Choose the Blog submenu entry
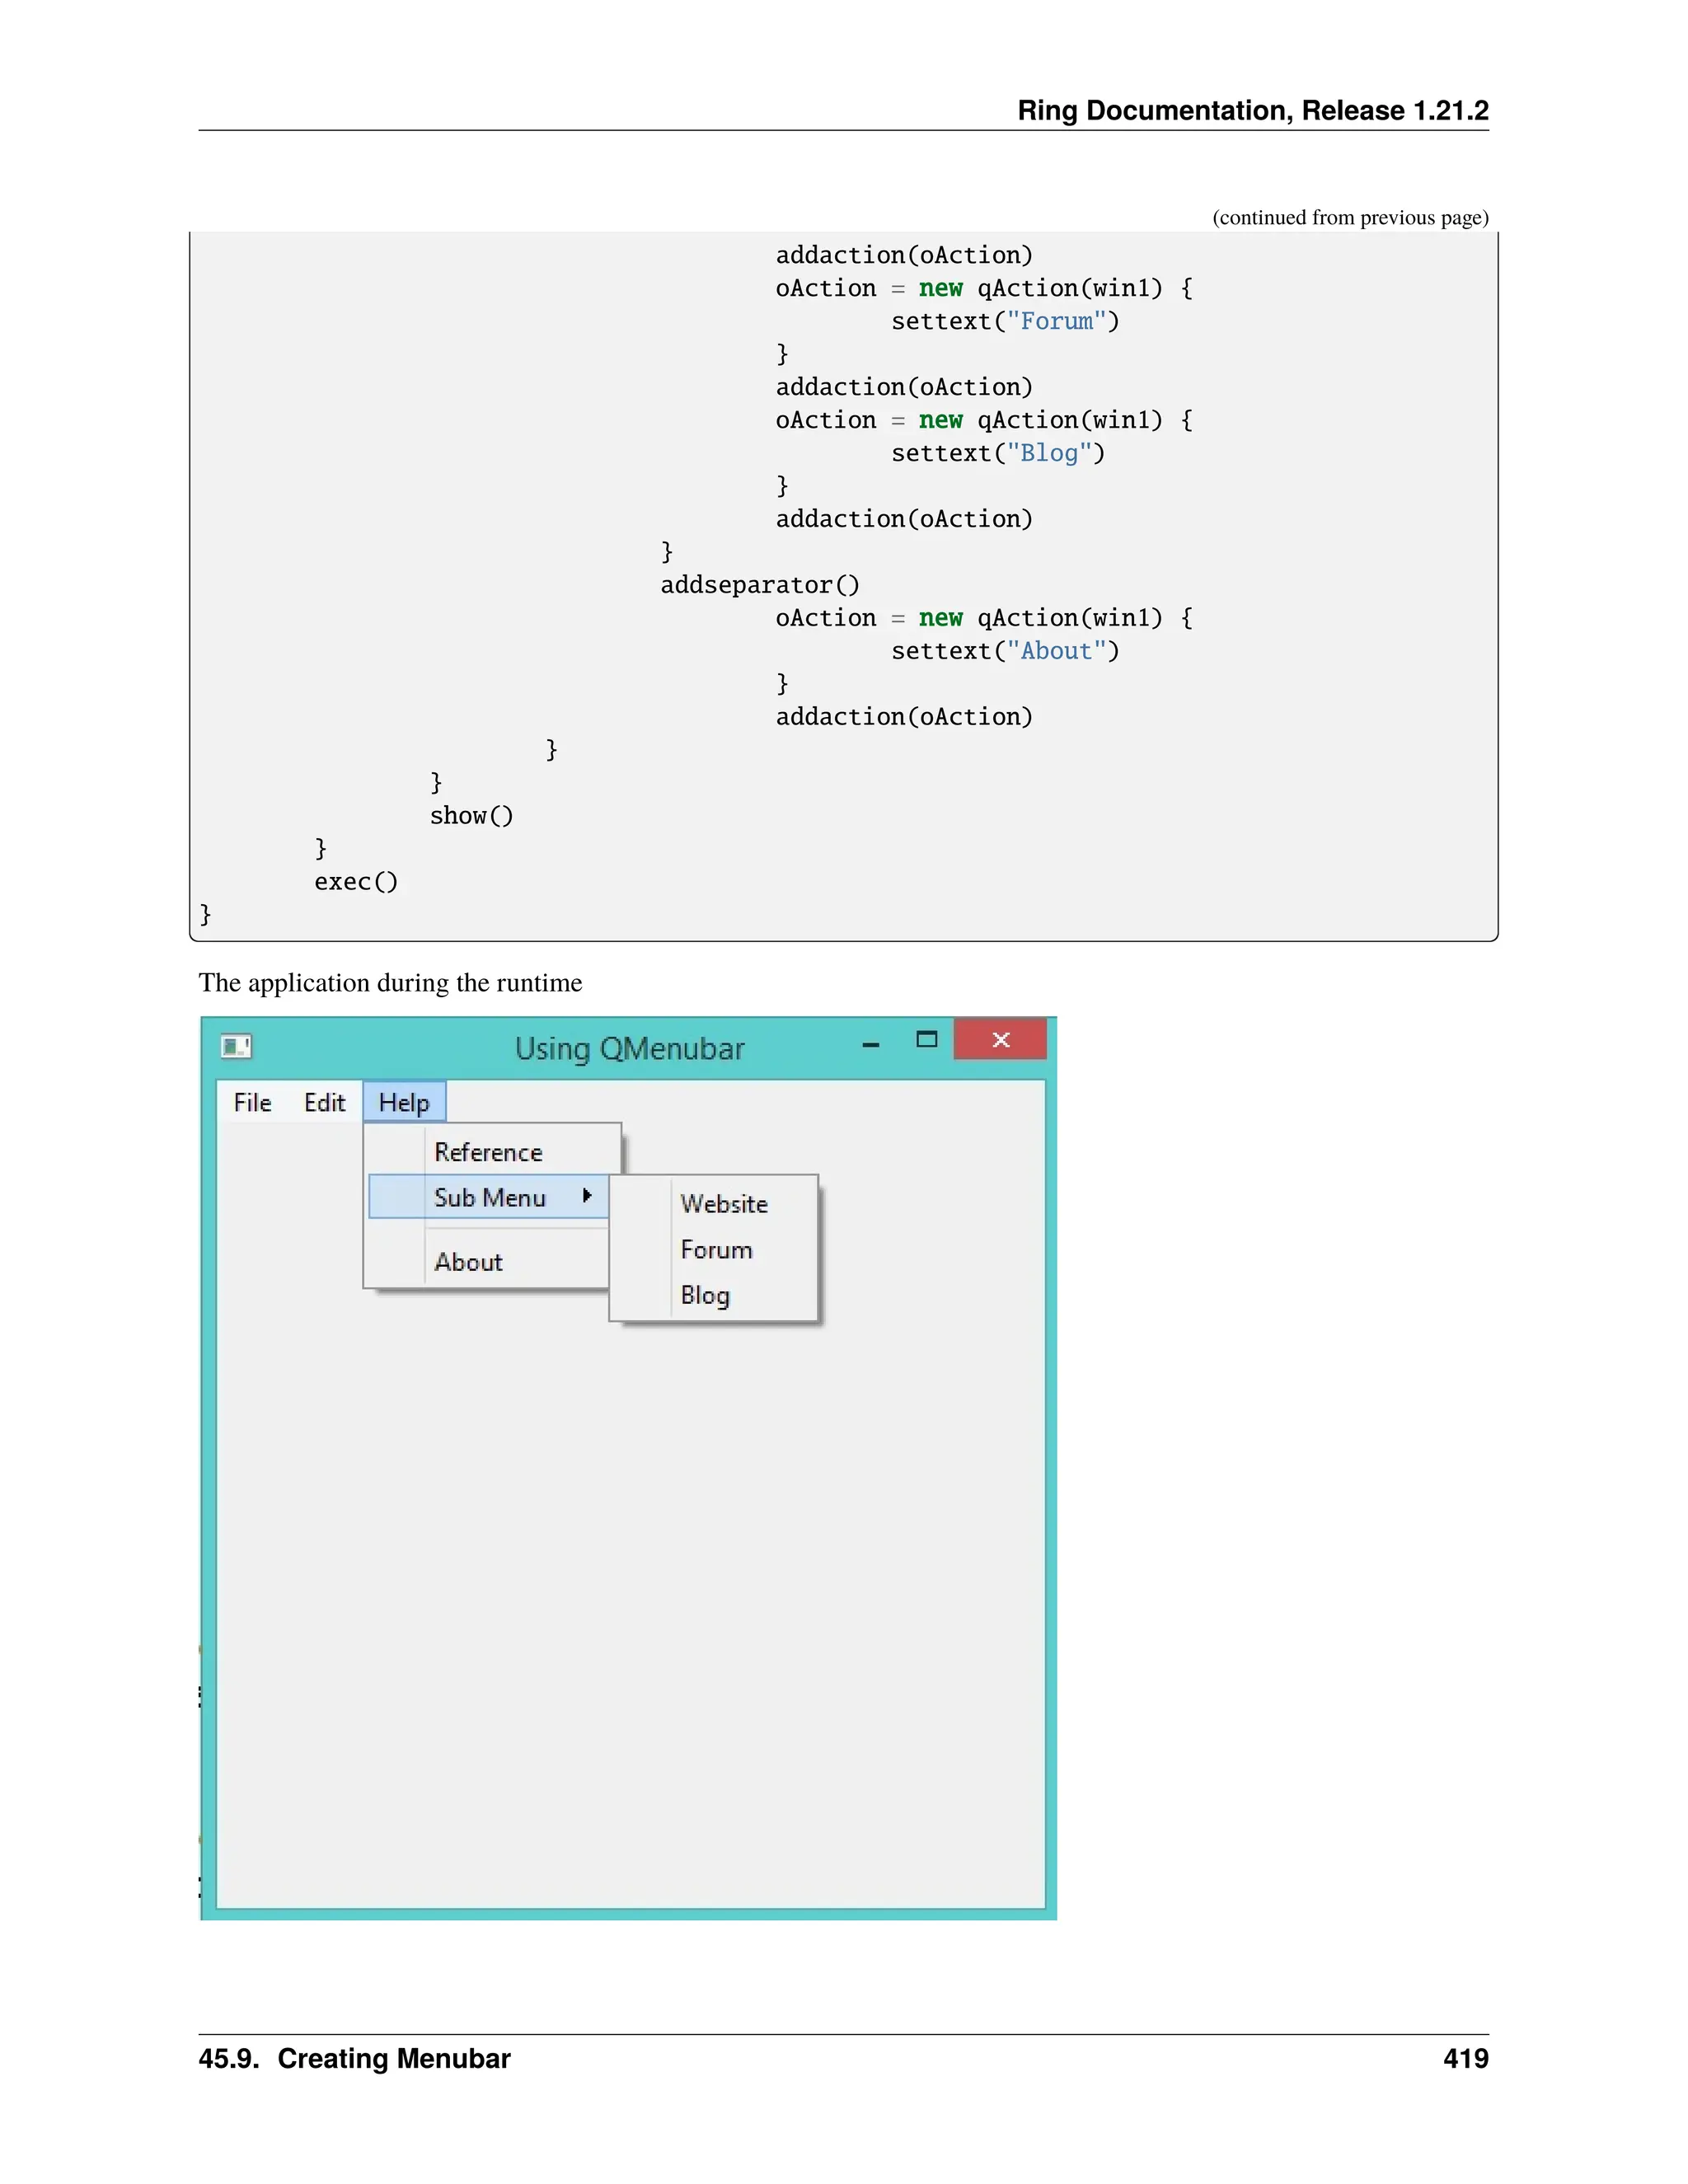Screen dimensions: 1688x2184 (x=705, y=1296)
